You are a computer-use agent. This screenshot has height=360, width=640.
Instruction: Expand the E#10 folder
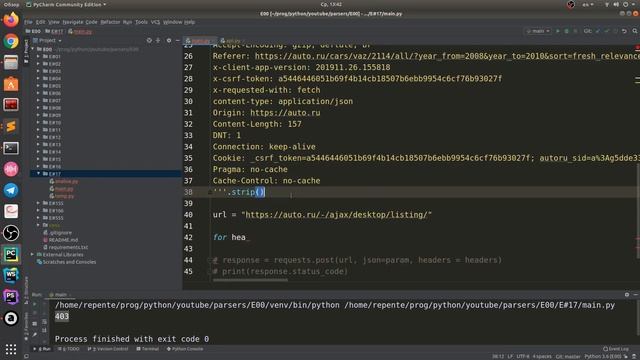click(39, 122)
